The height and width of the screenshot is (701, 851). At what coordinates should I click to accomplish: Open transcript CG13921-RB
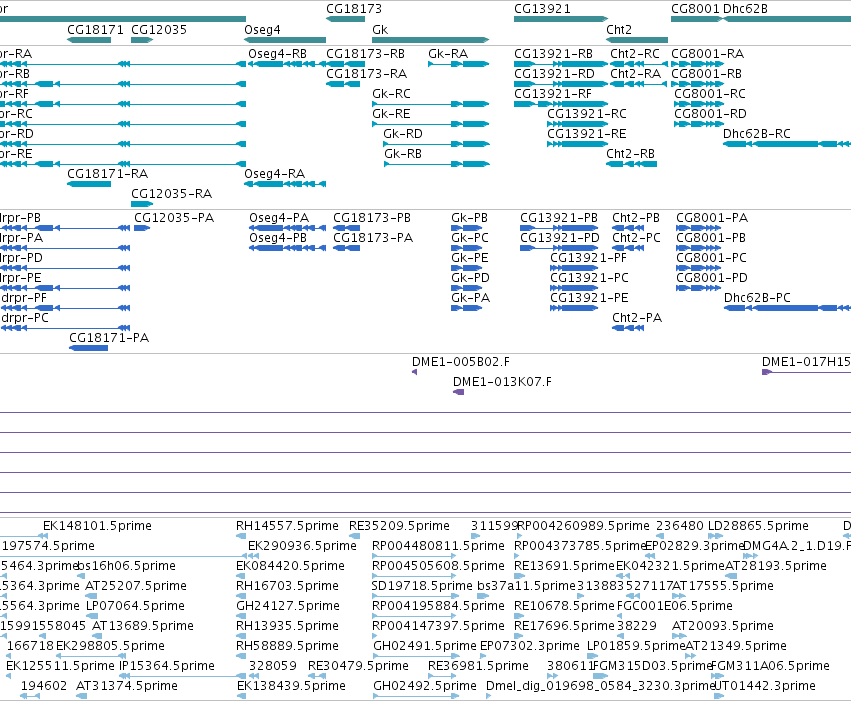tap(553, 54)
